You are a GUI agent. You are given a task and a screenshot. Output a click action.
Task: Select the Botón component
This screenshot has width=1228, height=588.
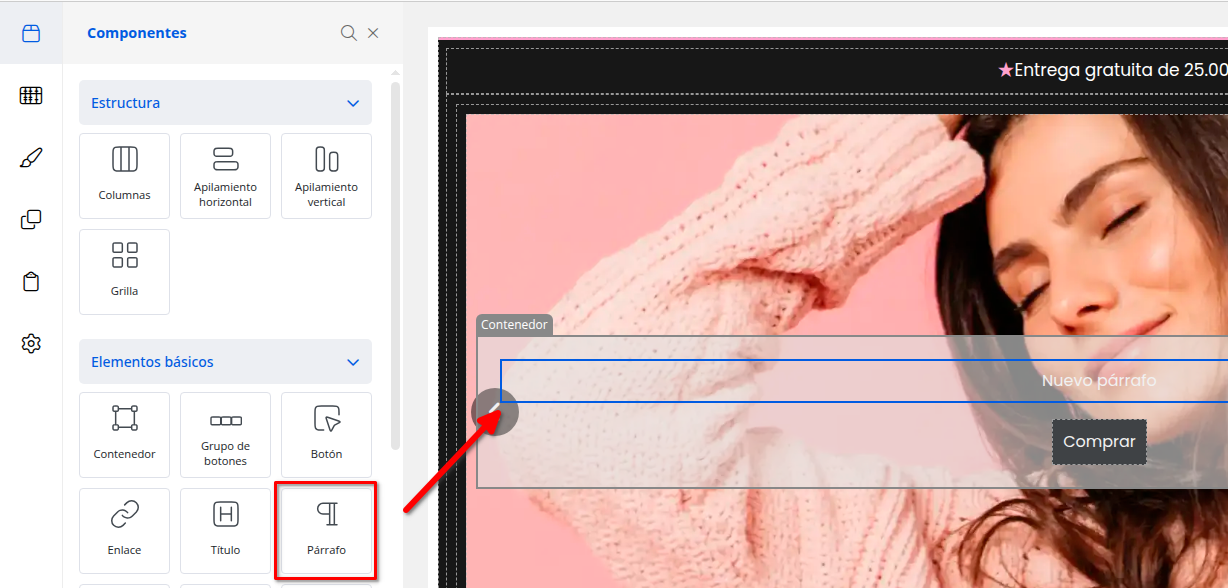[x=326, y=434]
